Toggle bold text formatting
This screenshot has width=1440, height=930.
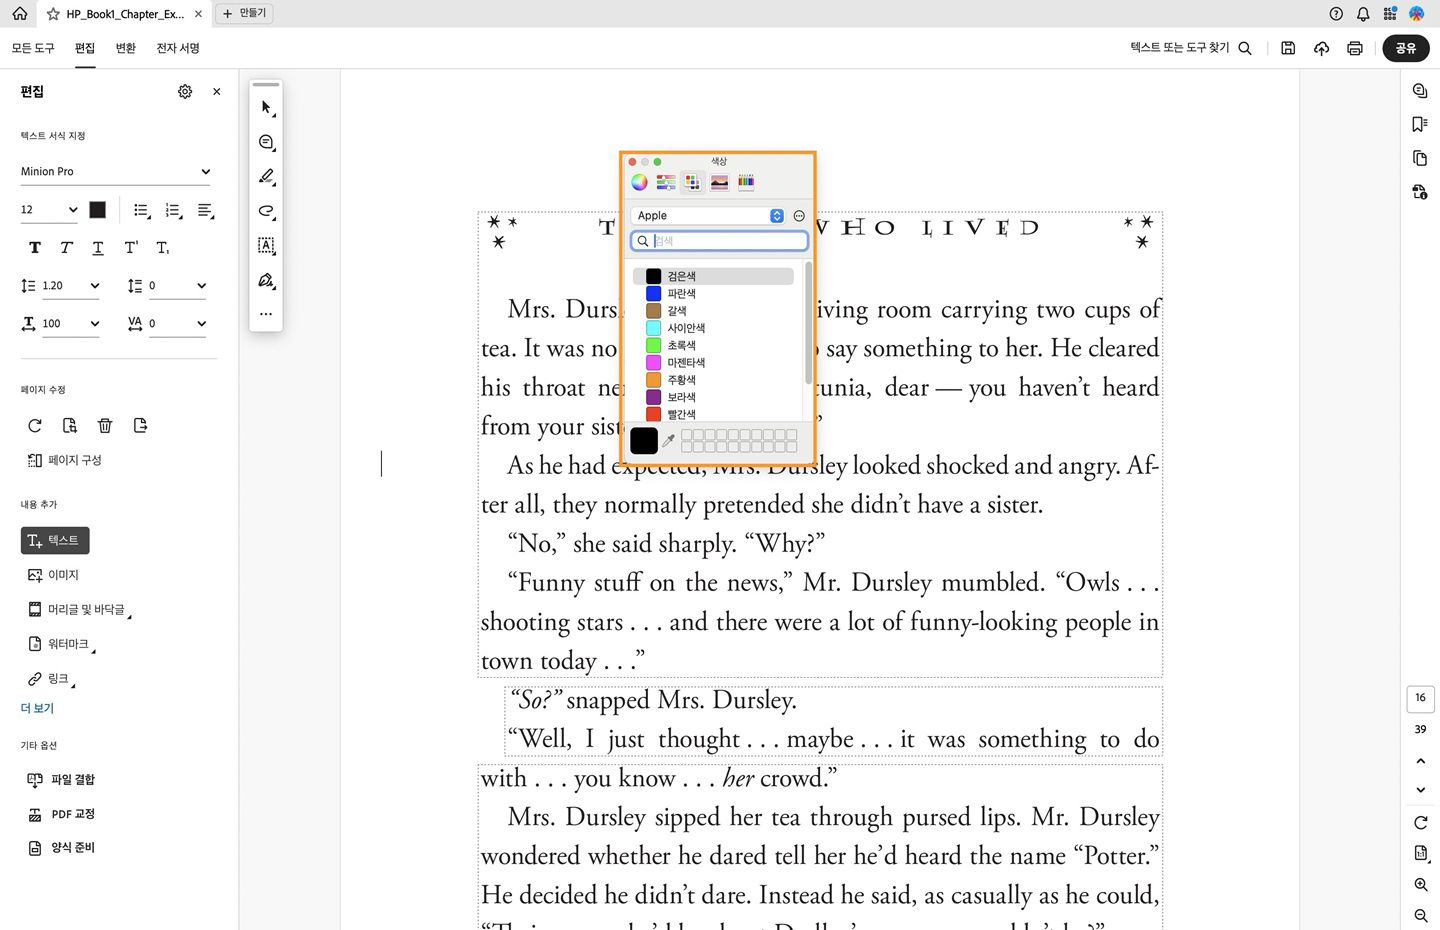point(35,248)
